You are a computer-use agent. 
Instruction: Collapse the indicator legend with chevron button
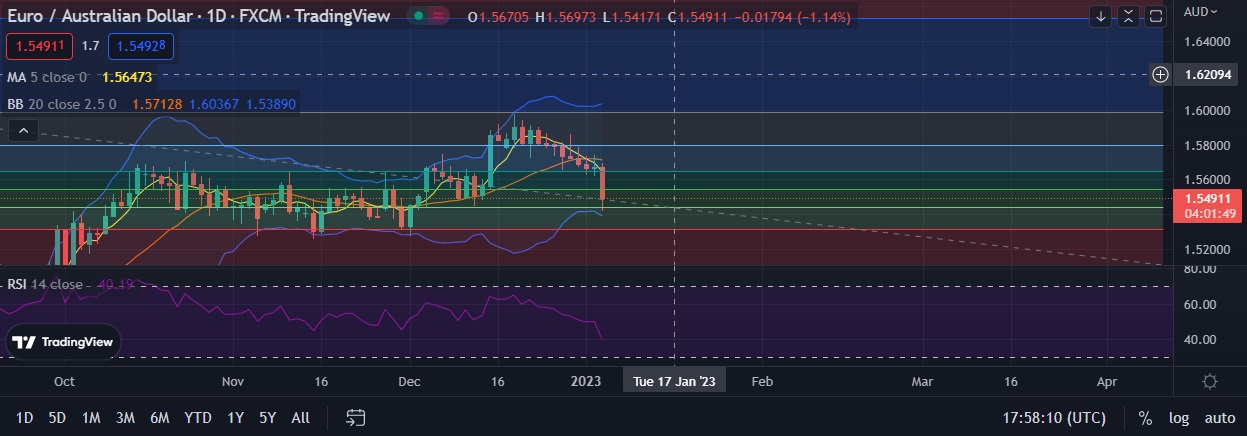point(25,130)
